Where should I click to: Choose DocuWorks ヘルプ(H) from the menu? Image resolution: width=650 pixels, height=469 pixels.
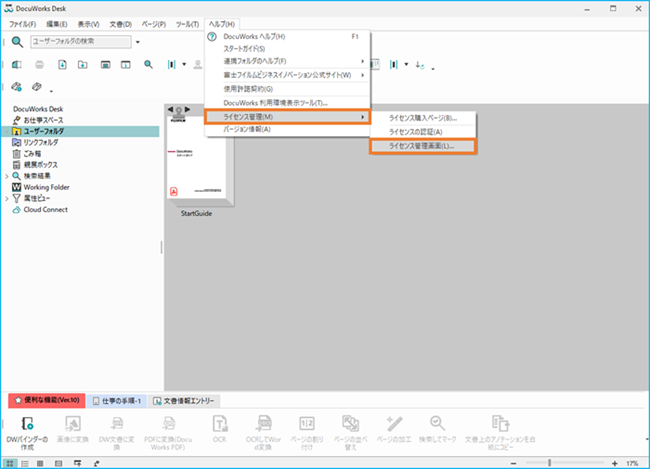pos(287,36)
